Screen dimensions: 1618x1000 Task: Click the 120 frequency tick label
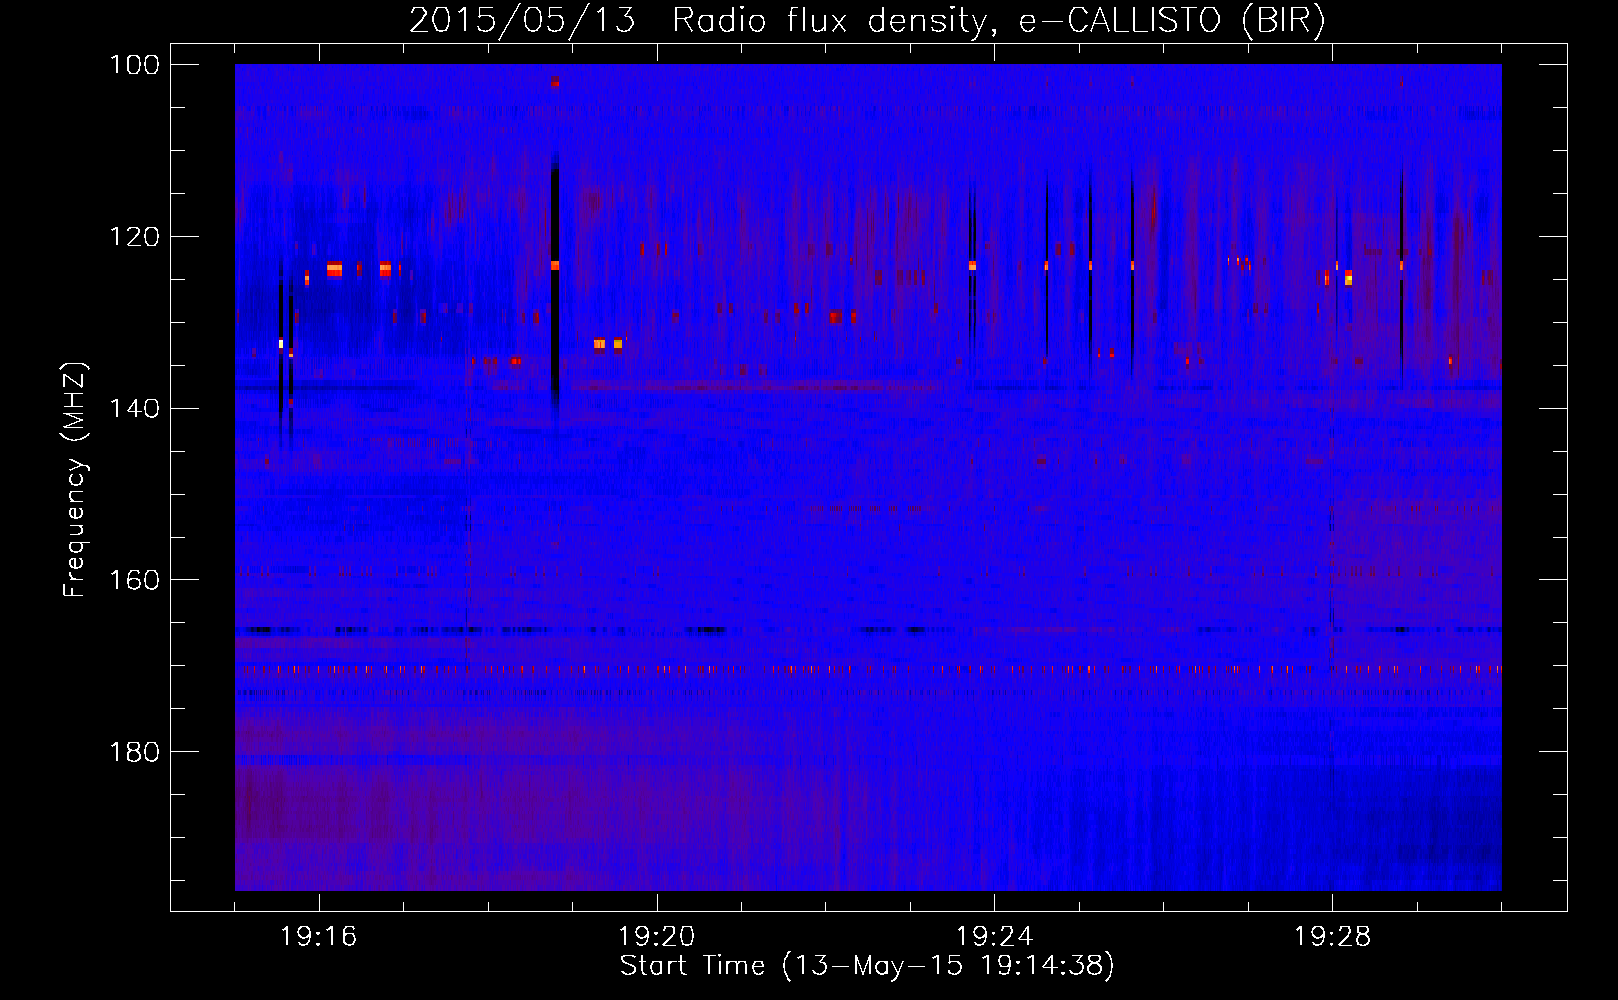click(x=135, y=237)
